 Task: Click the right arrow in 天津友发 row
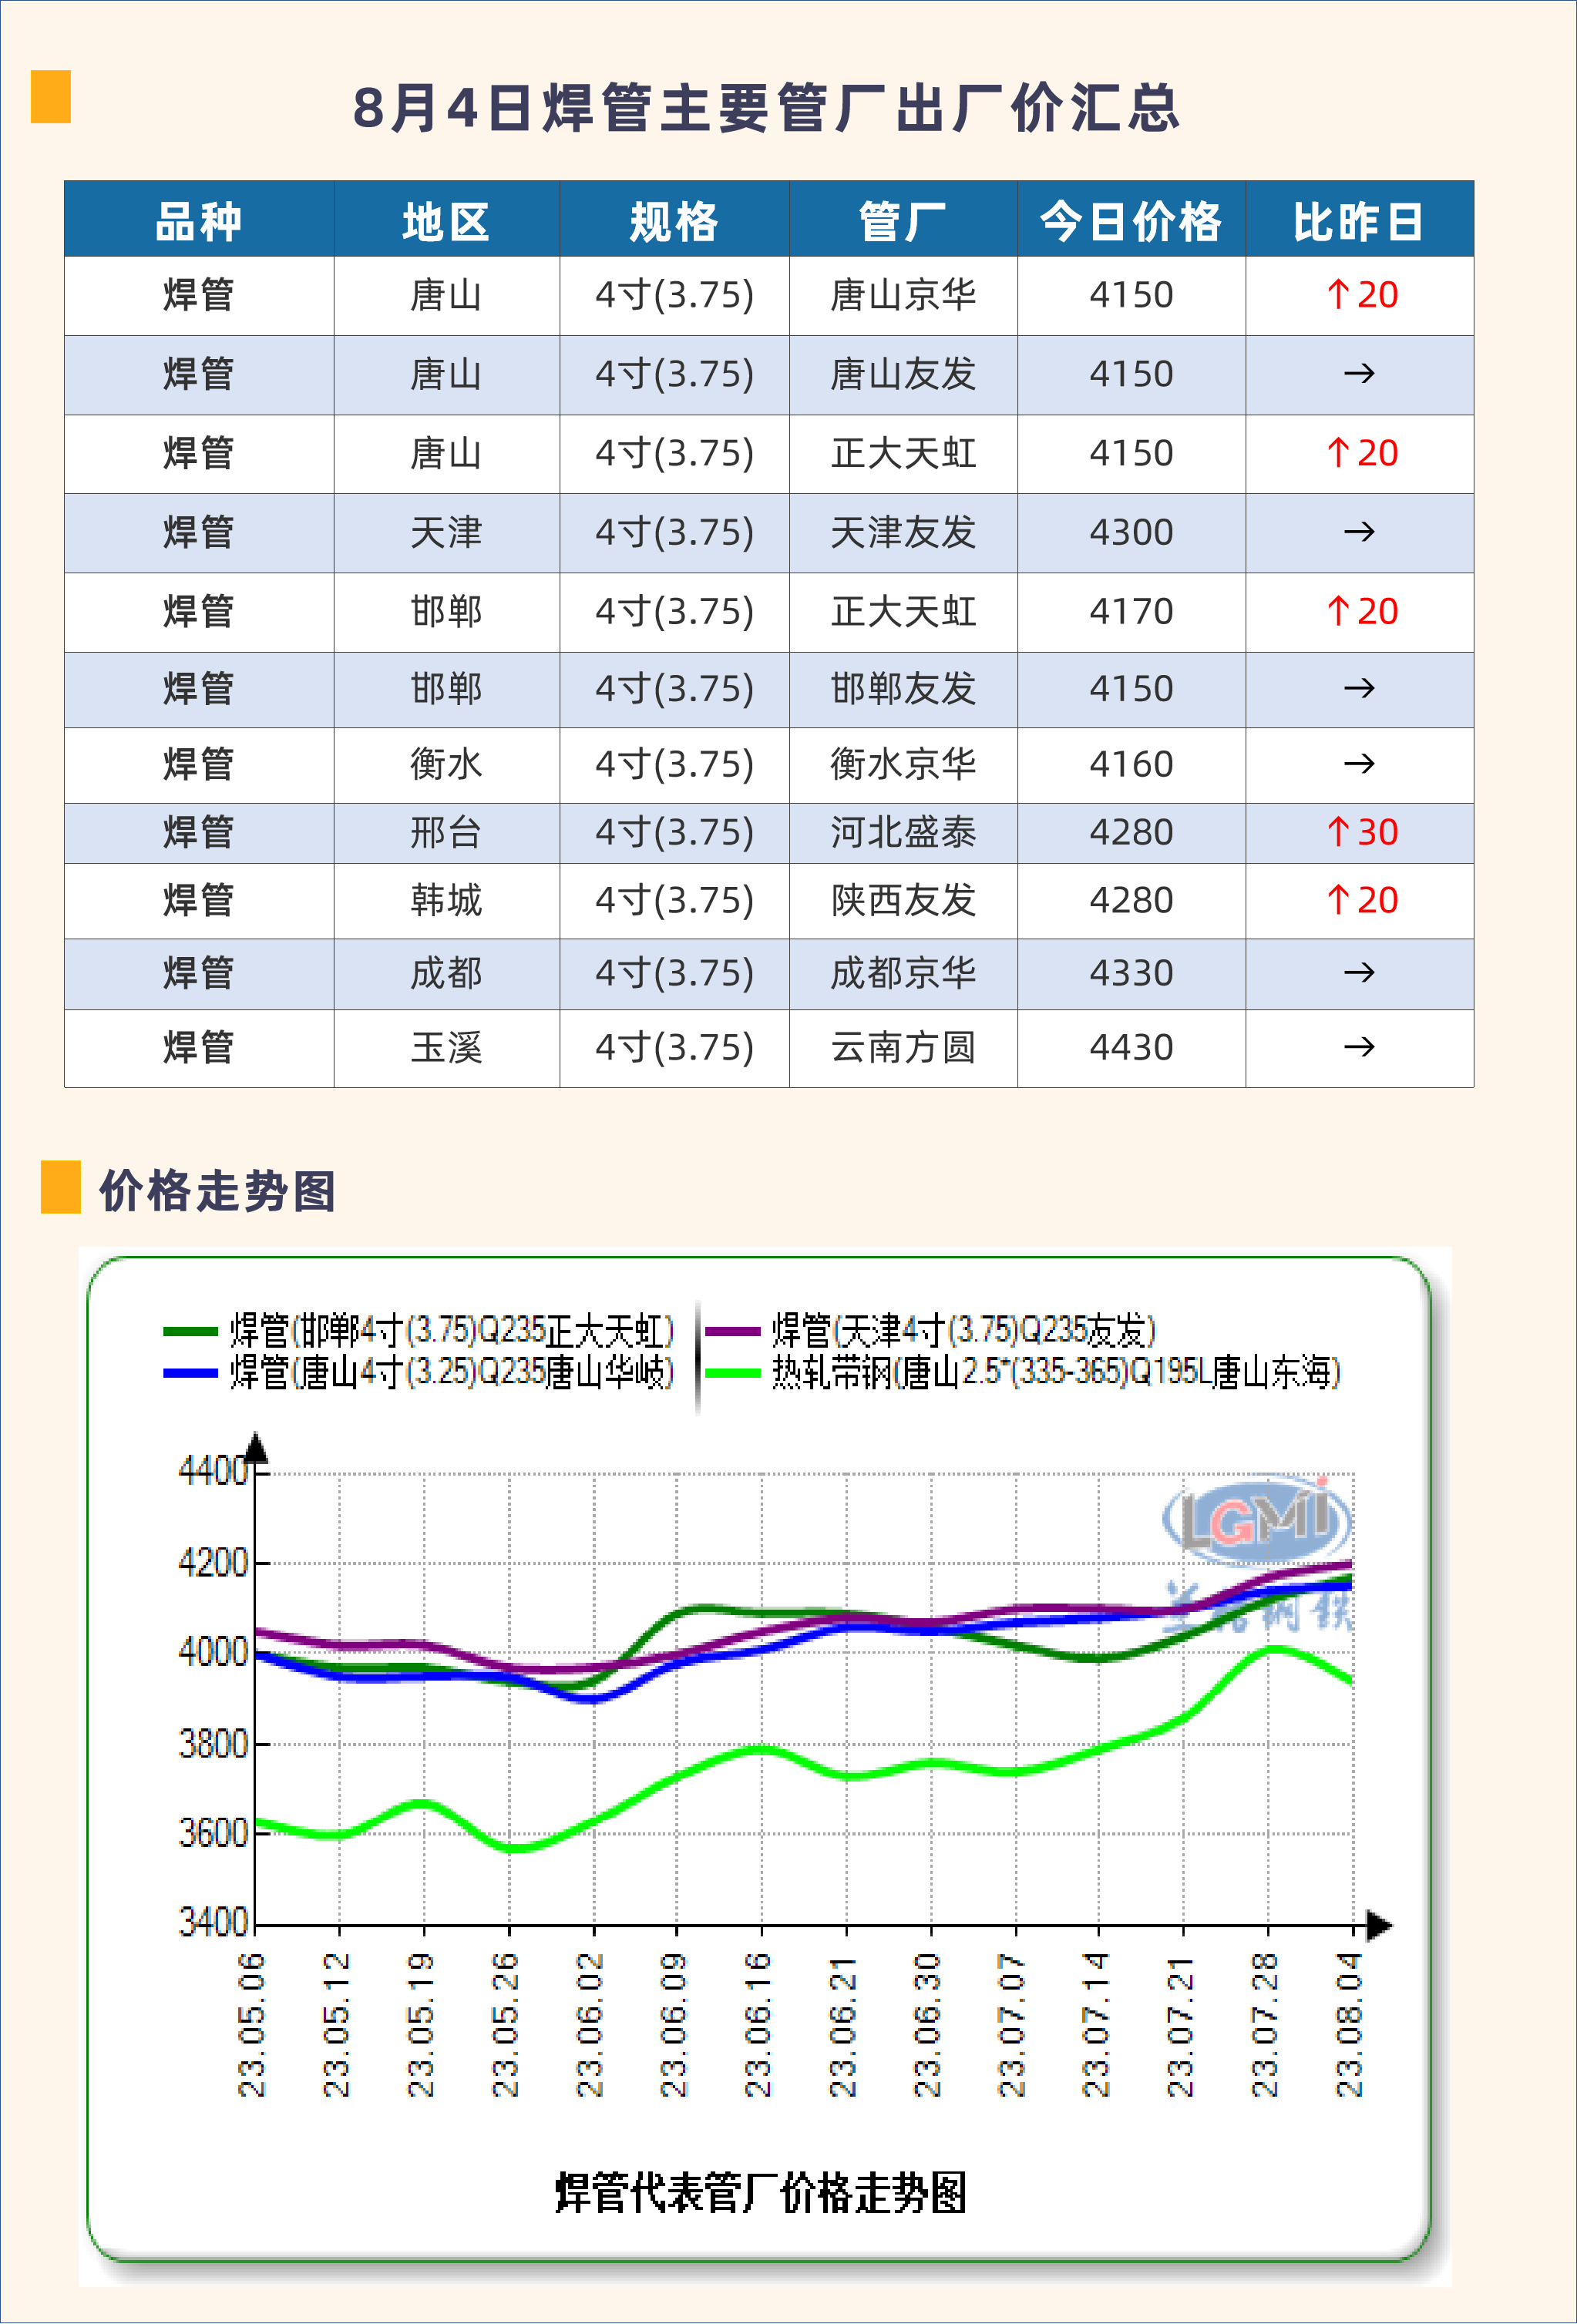[x=1358, y=532]
